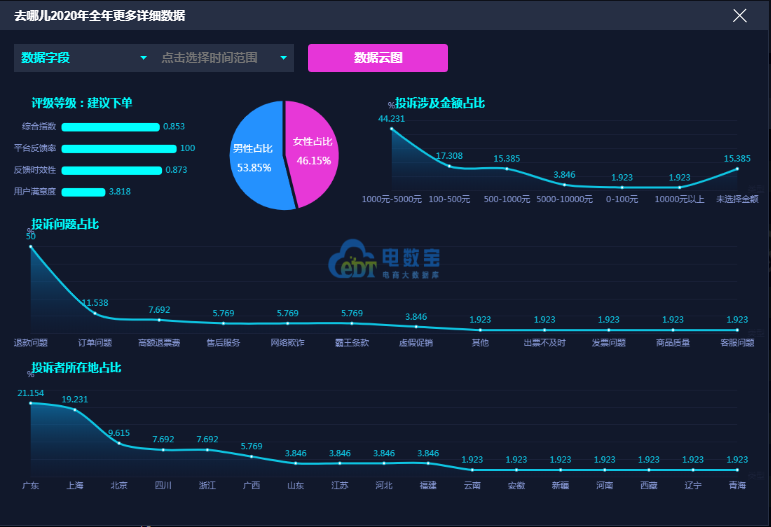Click the 广东 data point at 21.154

pos(31,403)
